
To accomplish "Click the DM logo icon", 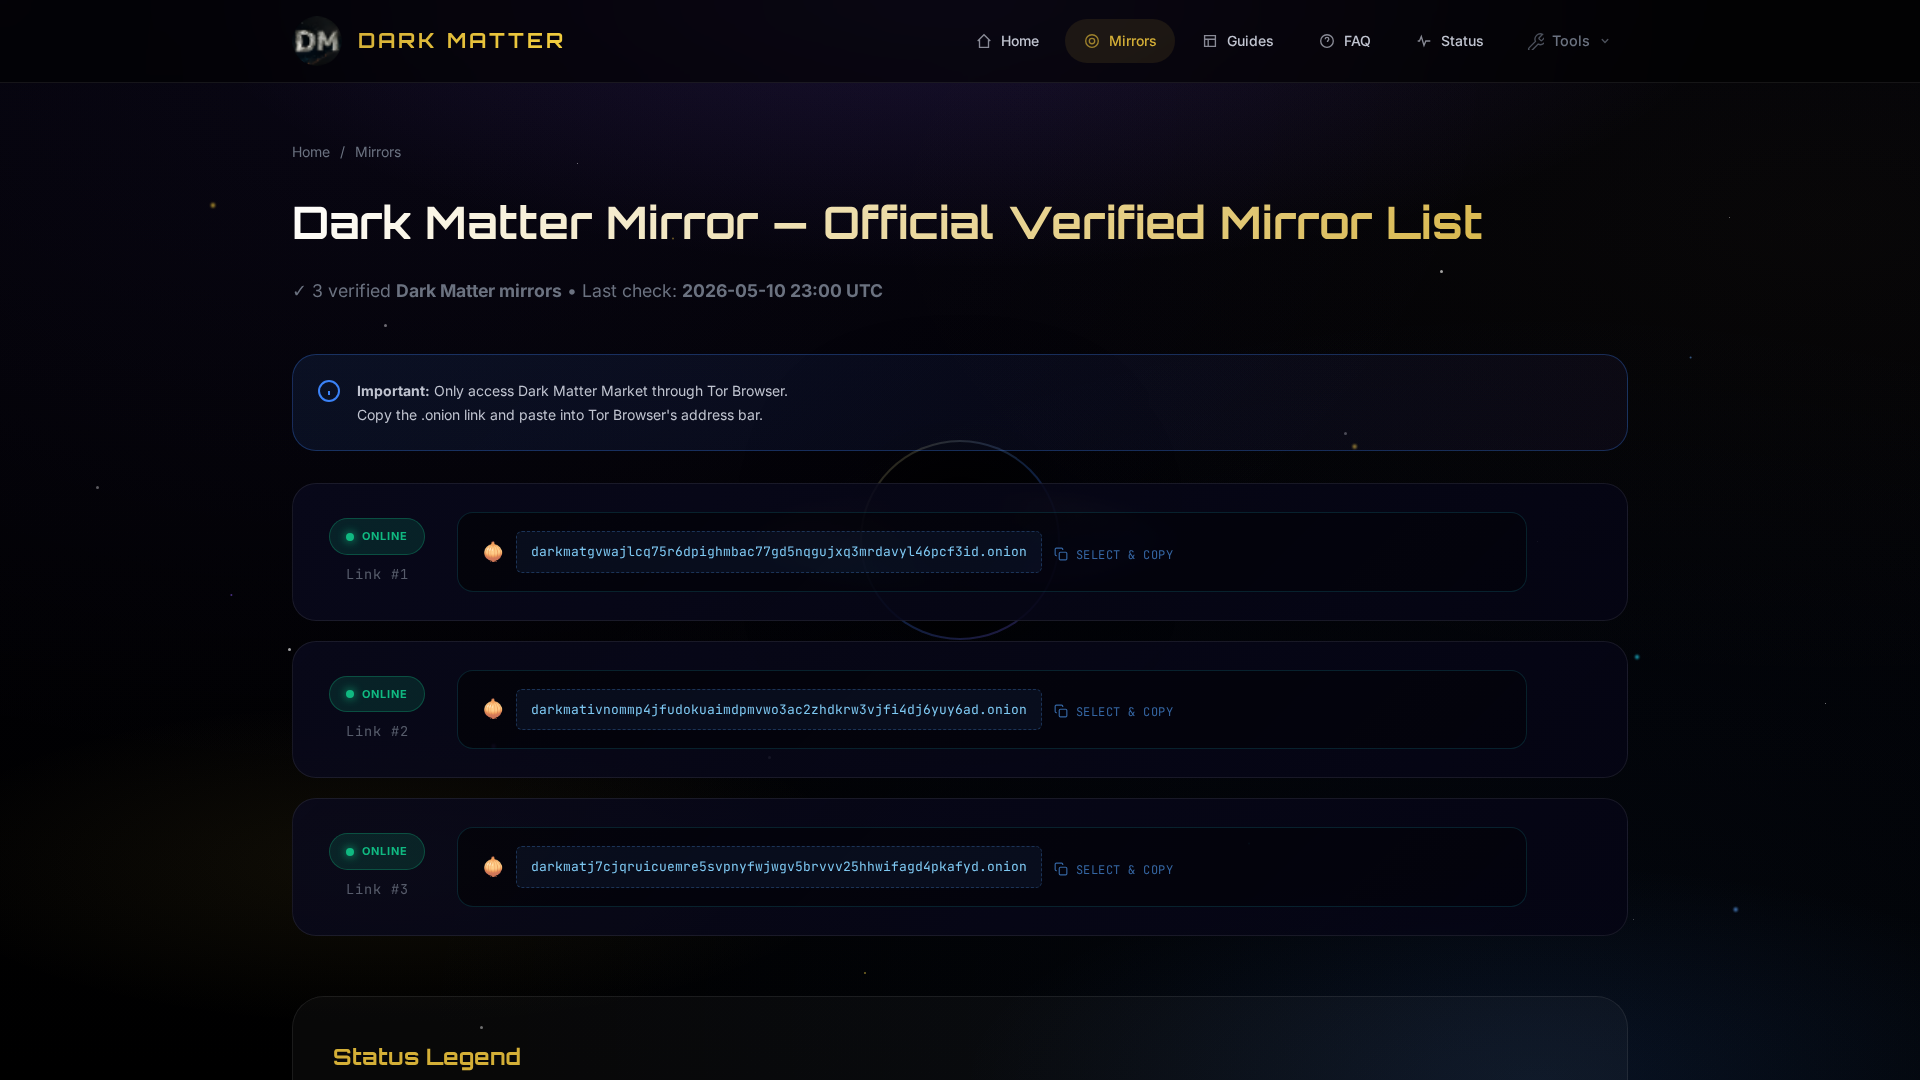I will (x=317, y=41).
